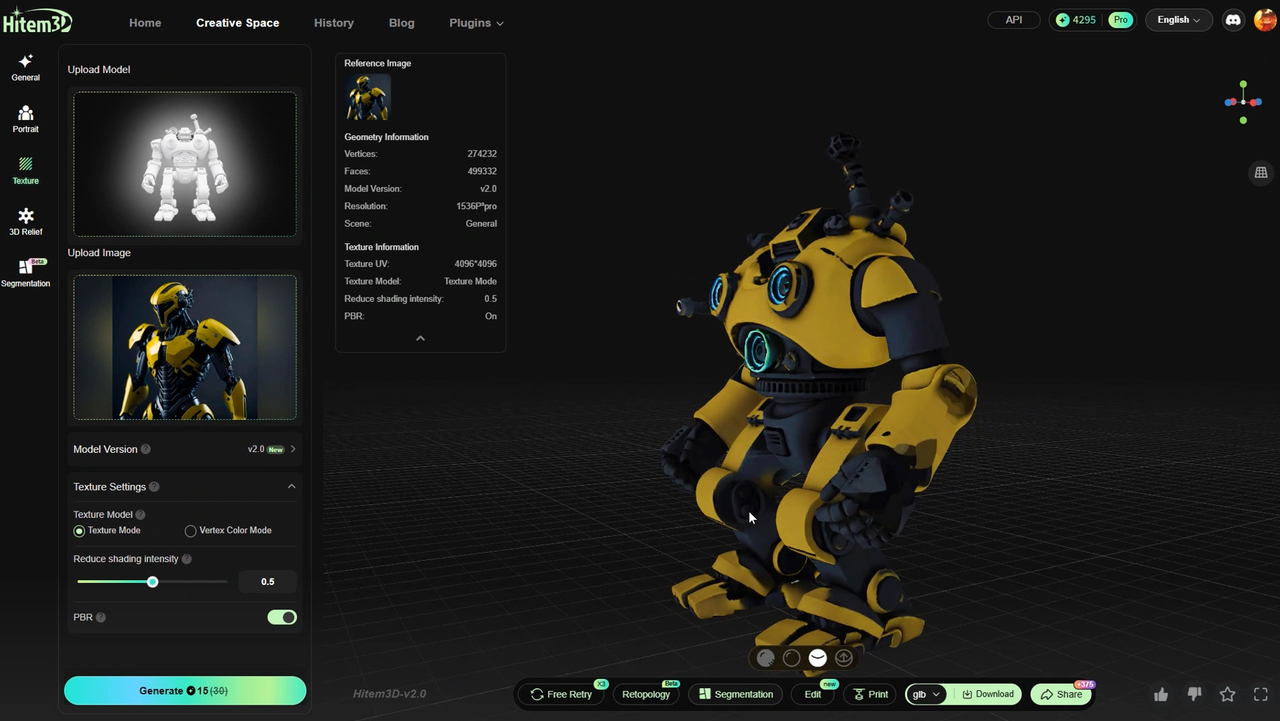Click Texture Settings help icon
Viewport: 1280px width, 721px height.
click(x=154, y=487)
